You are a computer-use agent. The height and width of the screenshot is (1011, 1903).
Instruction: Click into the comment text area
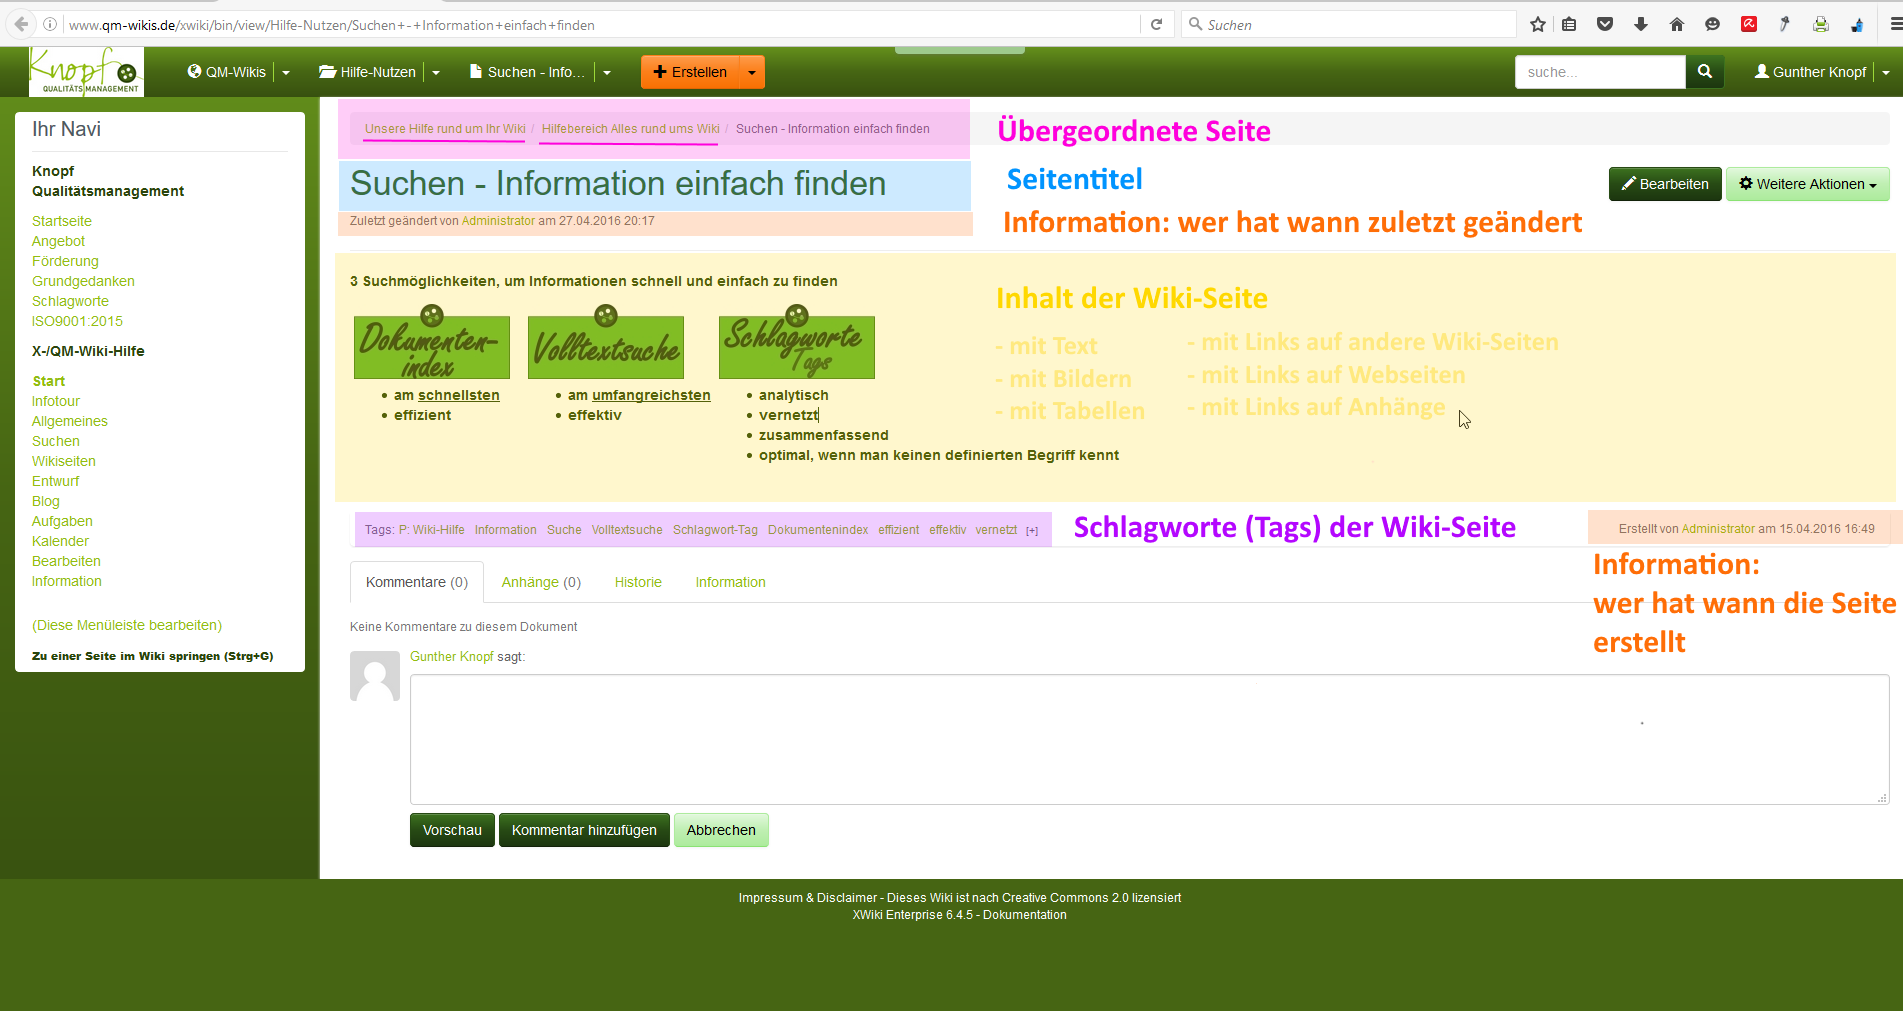pyautogui.click(x=1148, y=739)
